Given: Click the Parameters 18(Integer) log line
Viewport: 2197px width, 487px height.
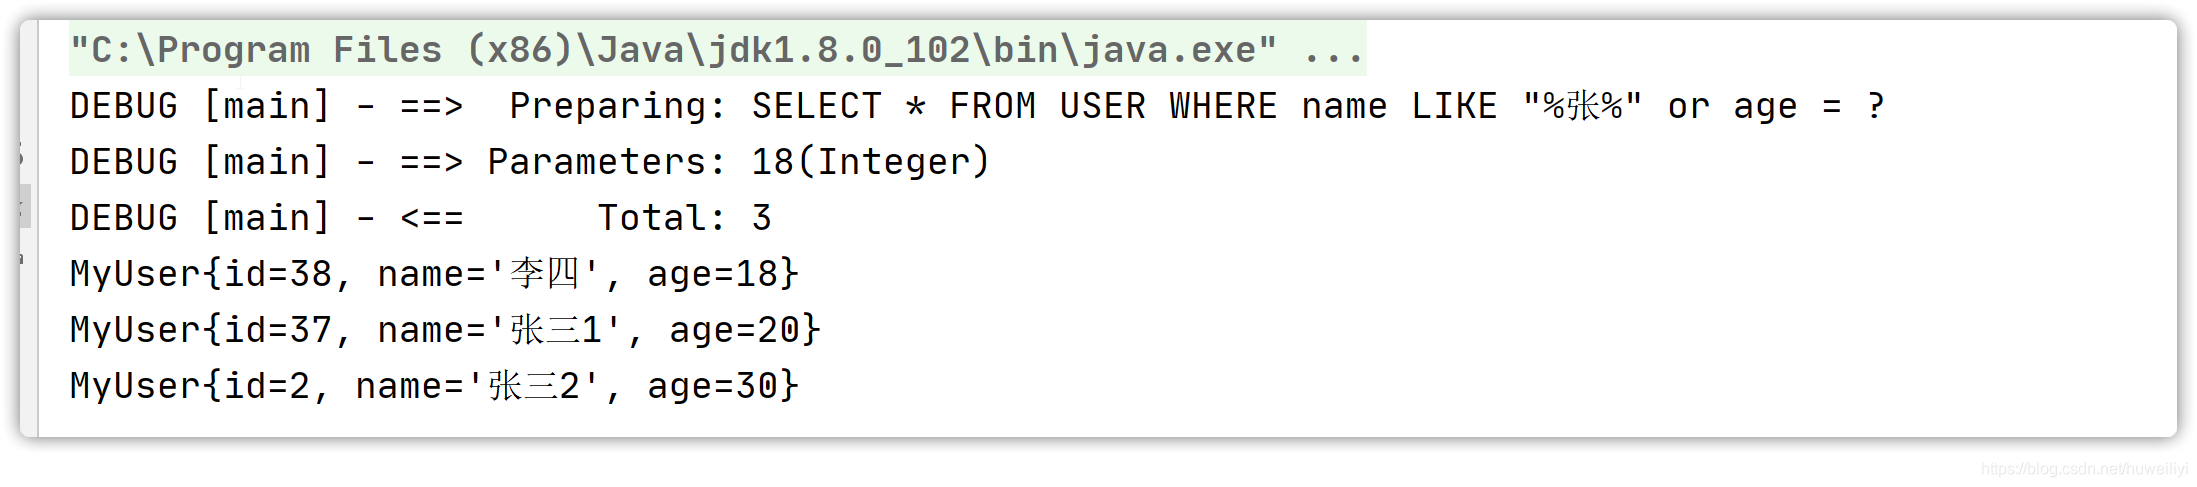Looking at the screenshot, I should [529, 162].
